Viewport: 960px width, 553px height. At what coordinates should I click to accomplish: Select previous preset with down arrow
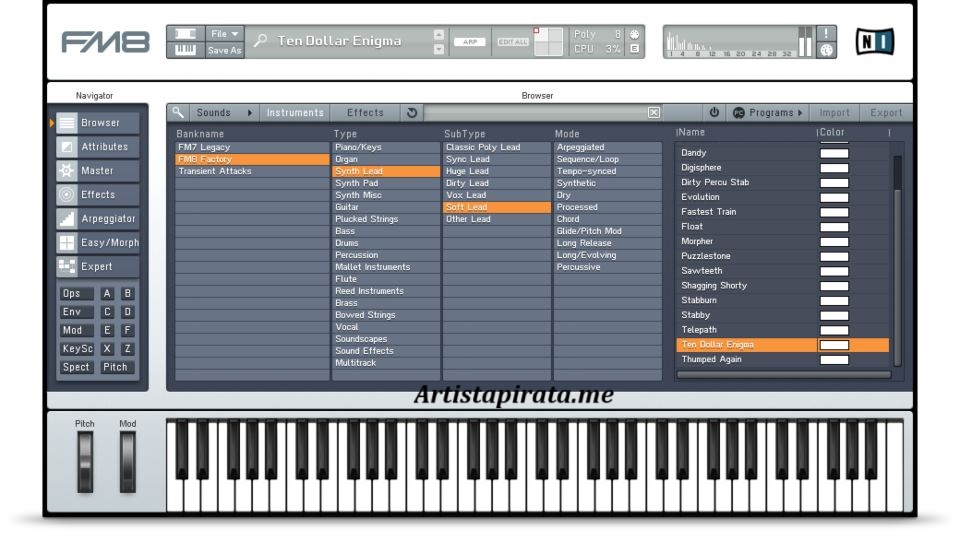439,49
